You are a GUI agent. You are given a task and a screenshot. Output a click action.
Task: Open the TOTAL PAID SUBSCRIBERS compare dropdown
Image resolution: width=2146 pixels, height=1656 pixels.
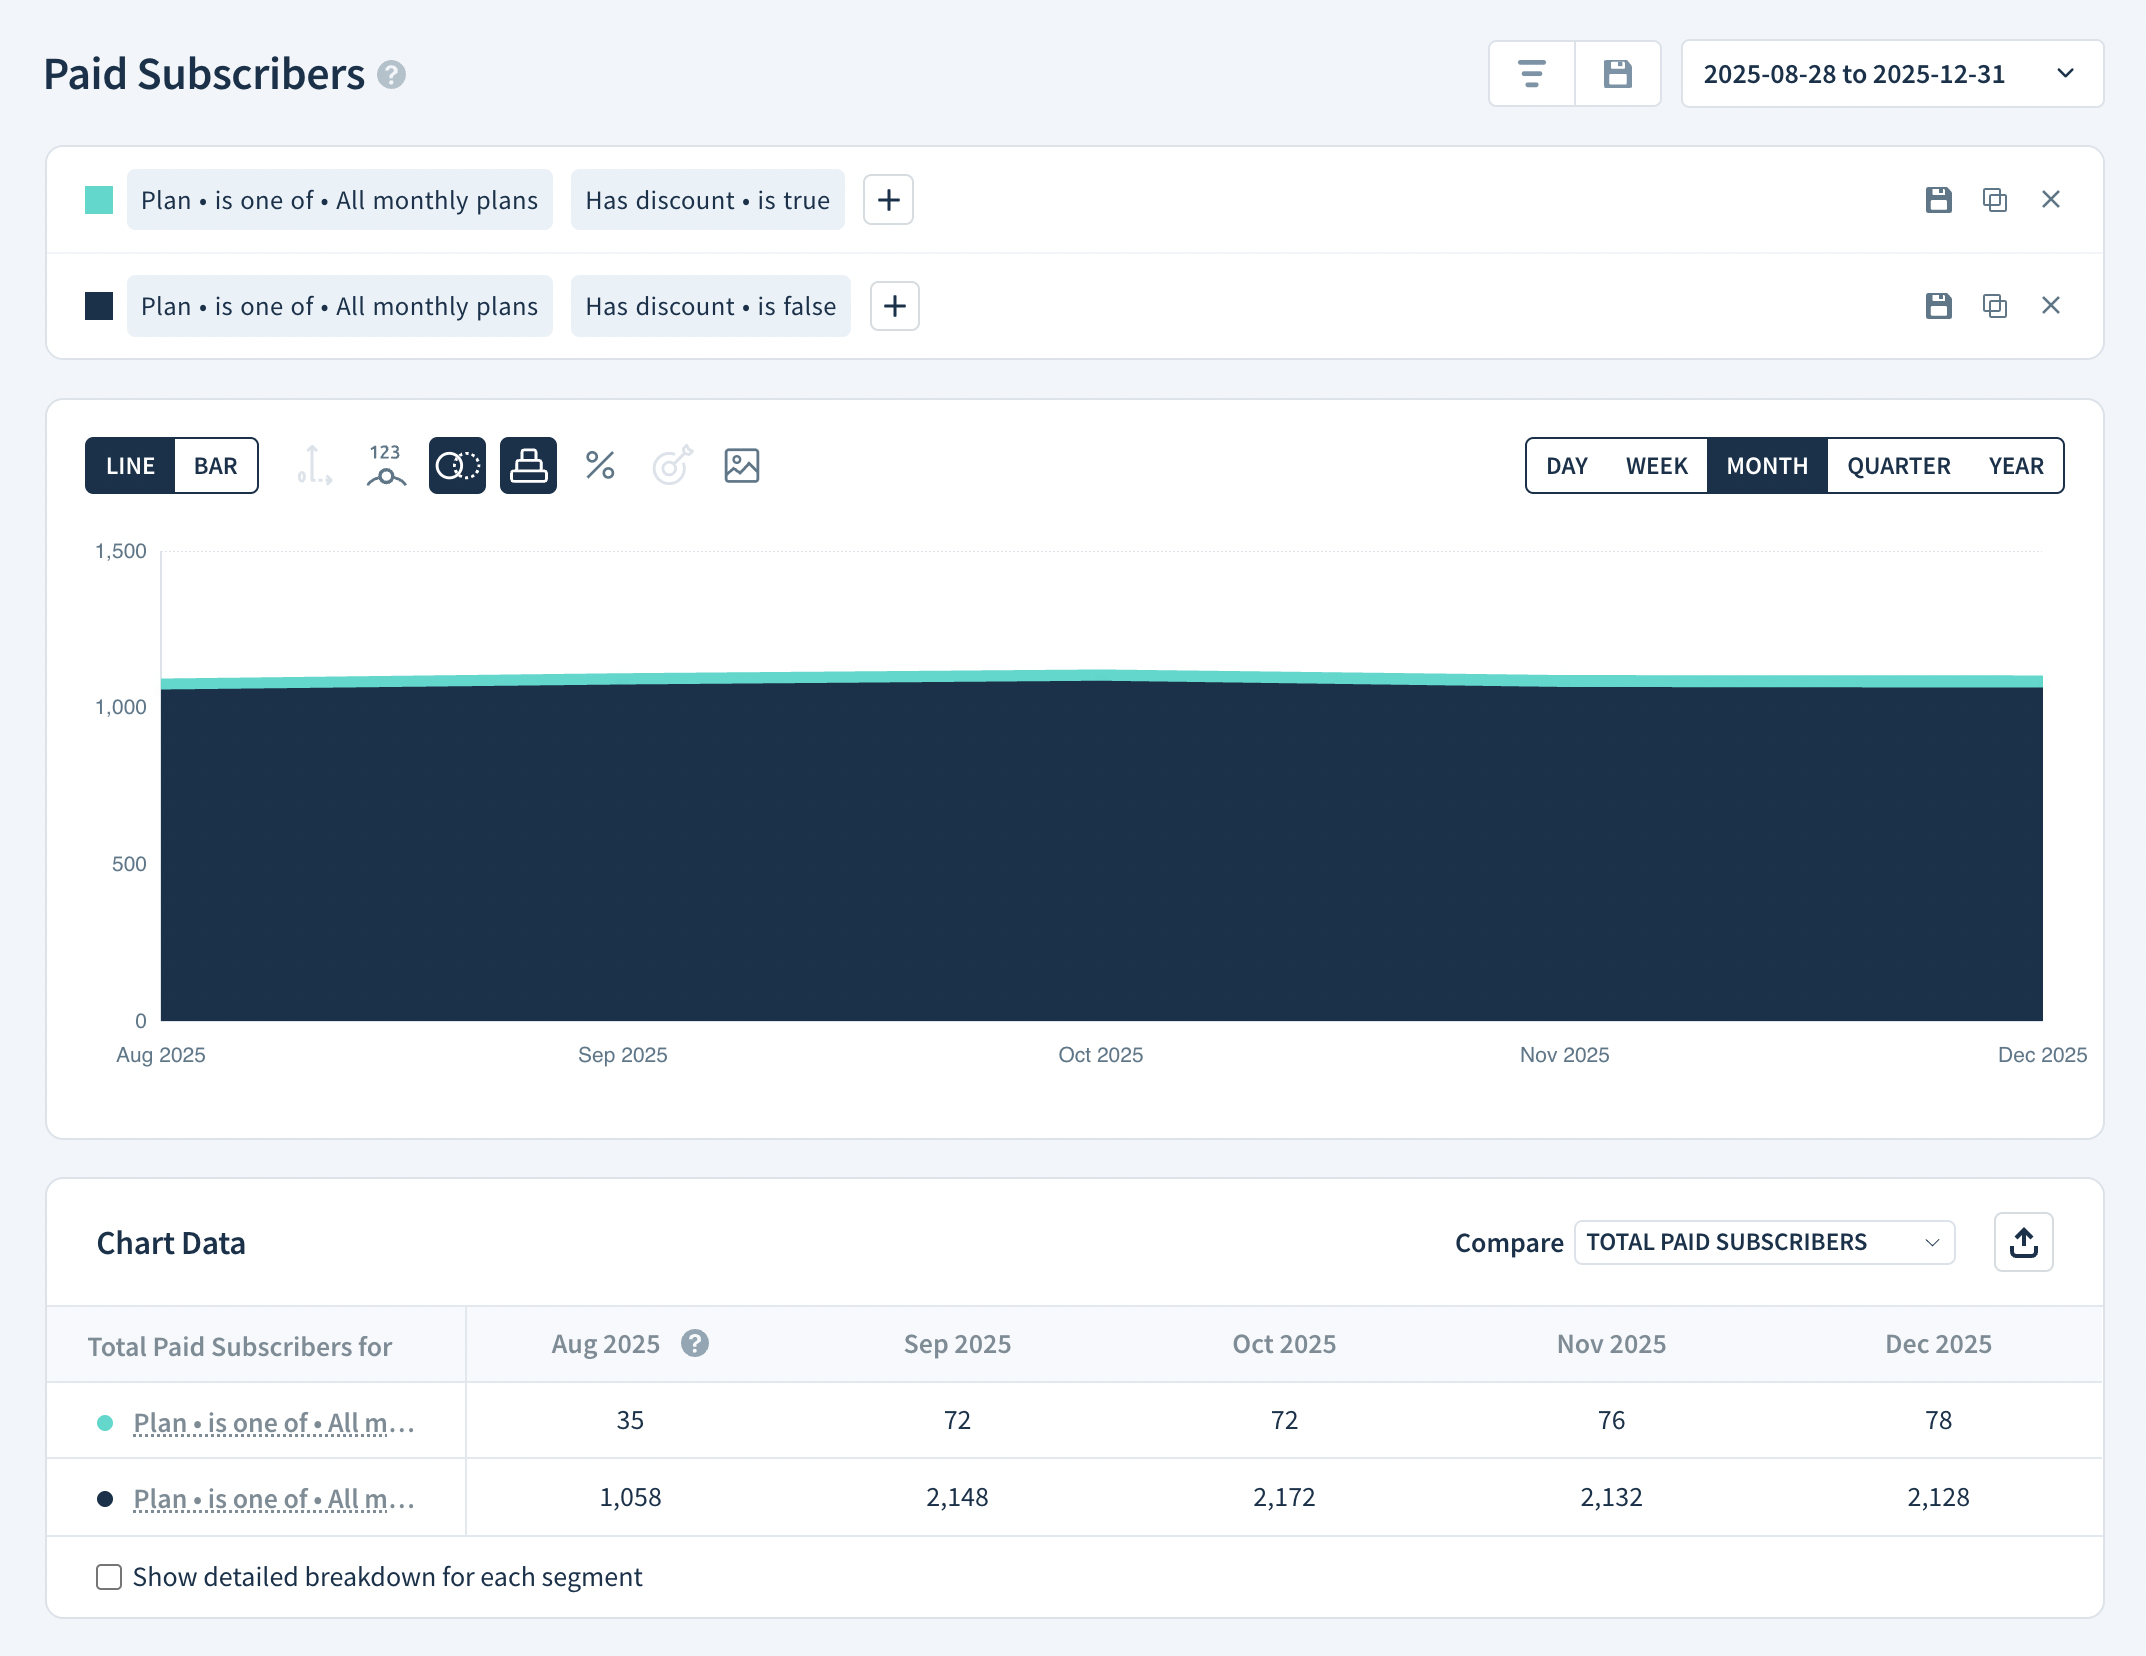tap(1763, 1242)
